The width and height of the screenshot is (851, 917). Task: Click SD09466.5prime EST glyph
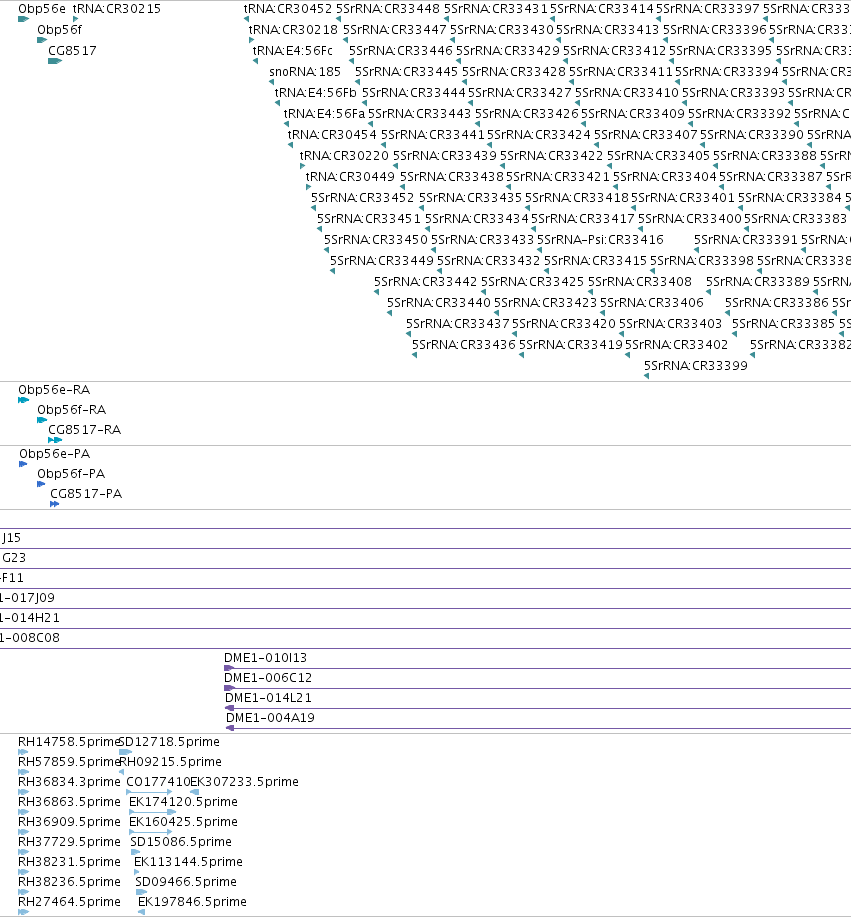pyautogui.click(x=141, y=892)
